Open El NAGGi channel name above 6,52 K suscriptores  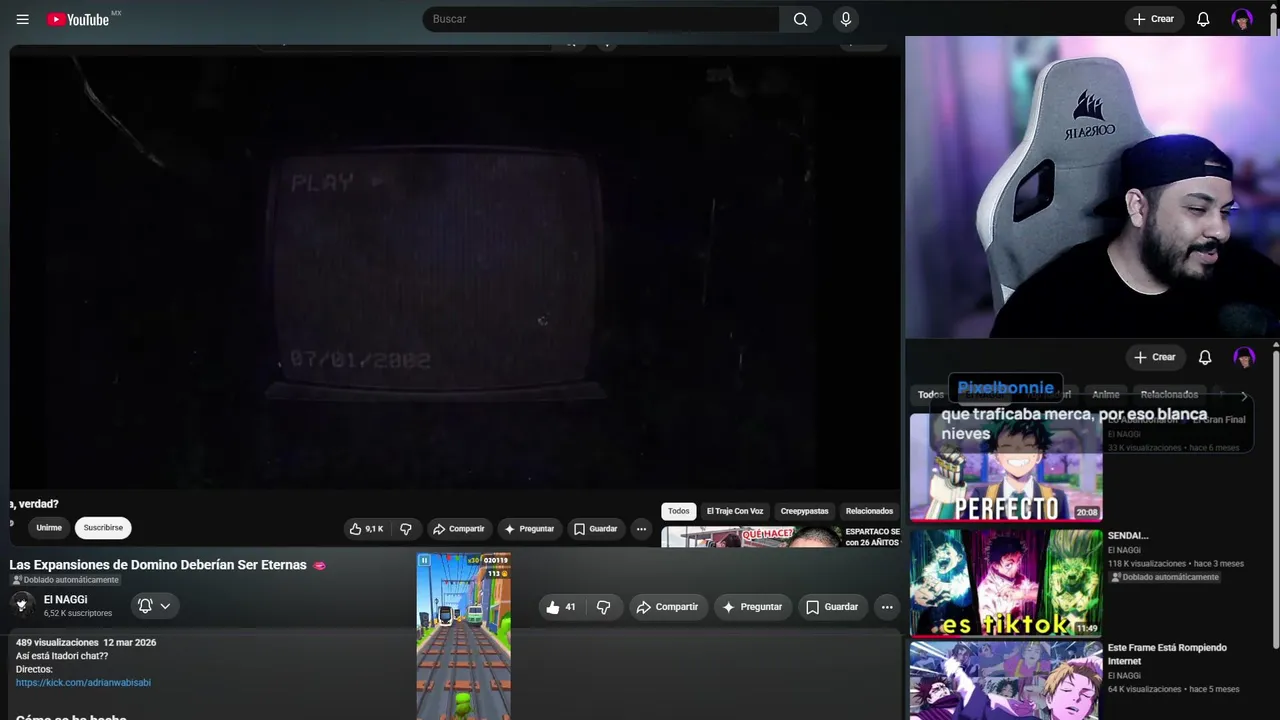65,600
